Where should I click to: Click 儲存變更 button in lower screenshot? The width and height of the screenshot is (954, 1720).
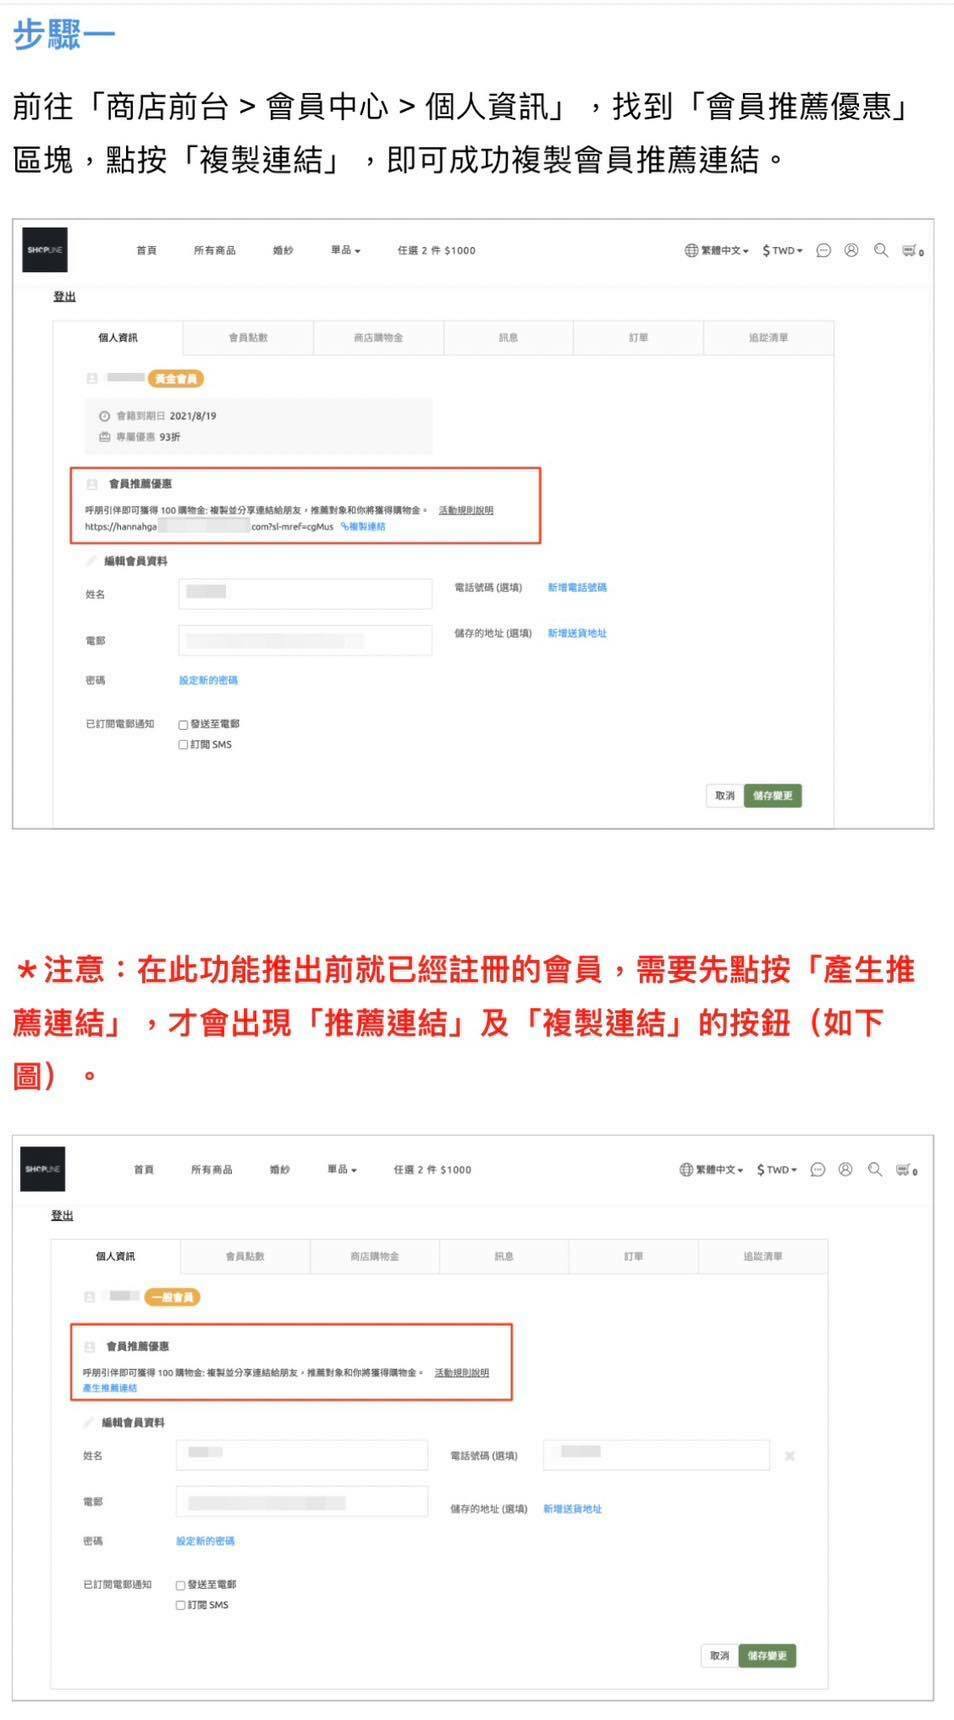767,1656
